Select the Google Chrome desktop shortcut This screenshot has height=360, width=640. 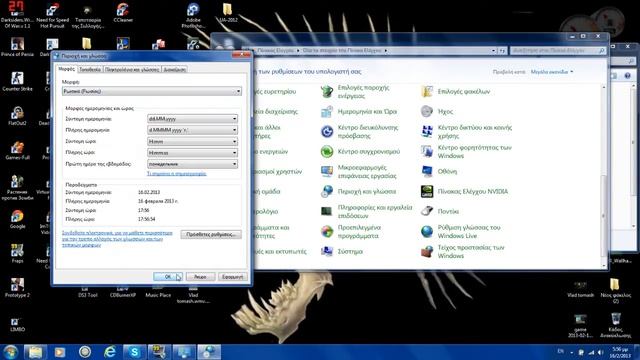(x=17, y=219)
